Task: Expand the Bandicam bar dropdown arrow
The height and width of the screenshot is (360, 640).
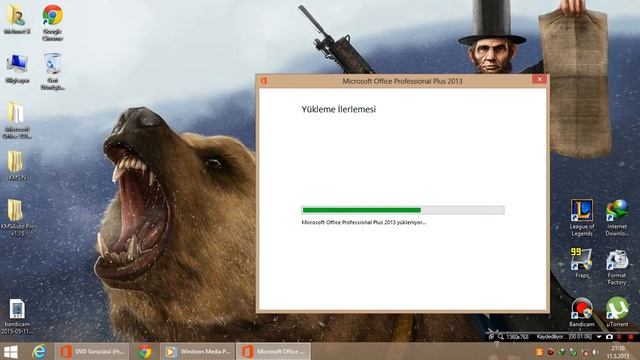Action: 599,337
